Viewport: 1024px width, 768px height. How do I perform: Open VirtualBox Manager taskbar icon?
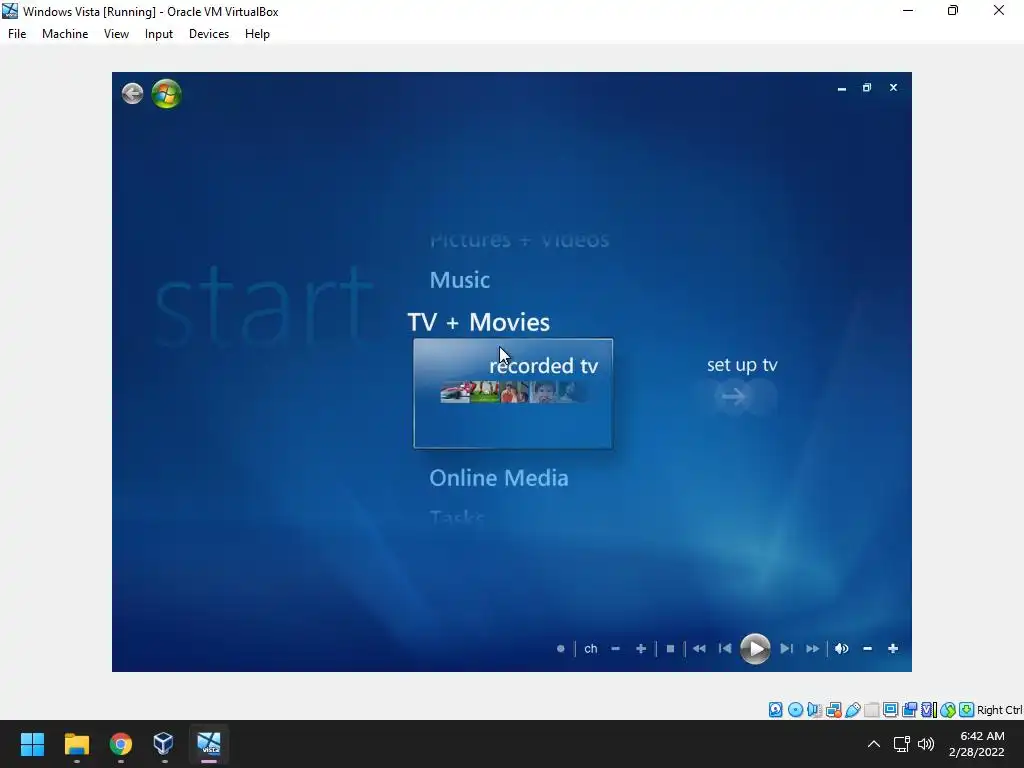pyautogui.click(x=164, y=744)
